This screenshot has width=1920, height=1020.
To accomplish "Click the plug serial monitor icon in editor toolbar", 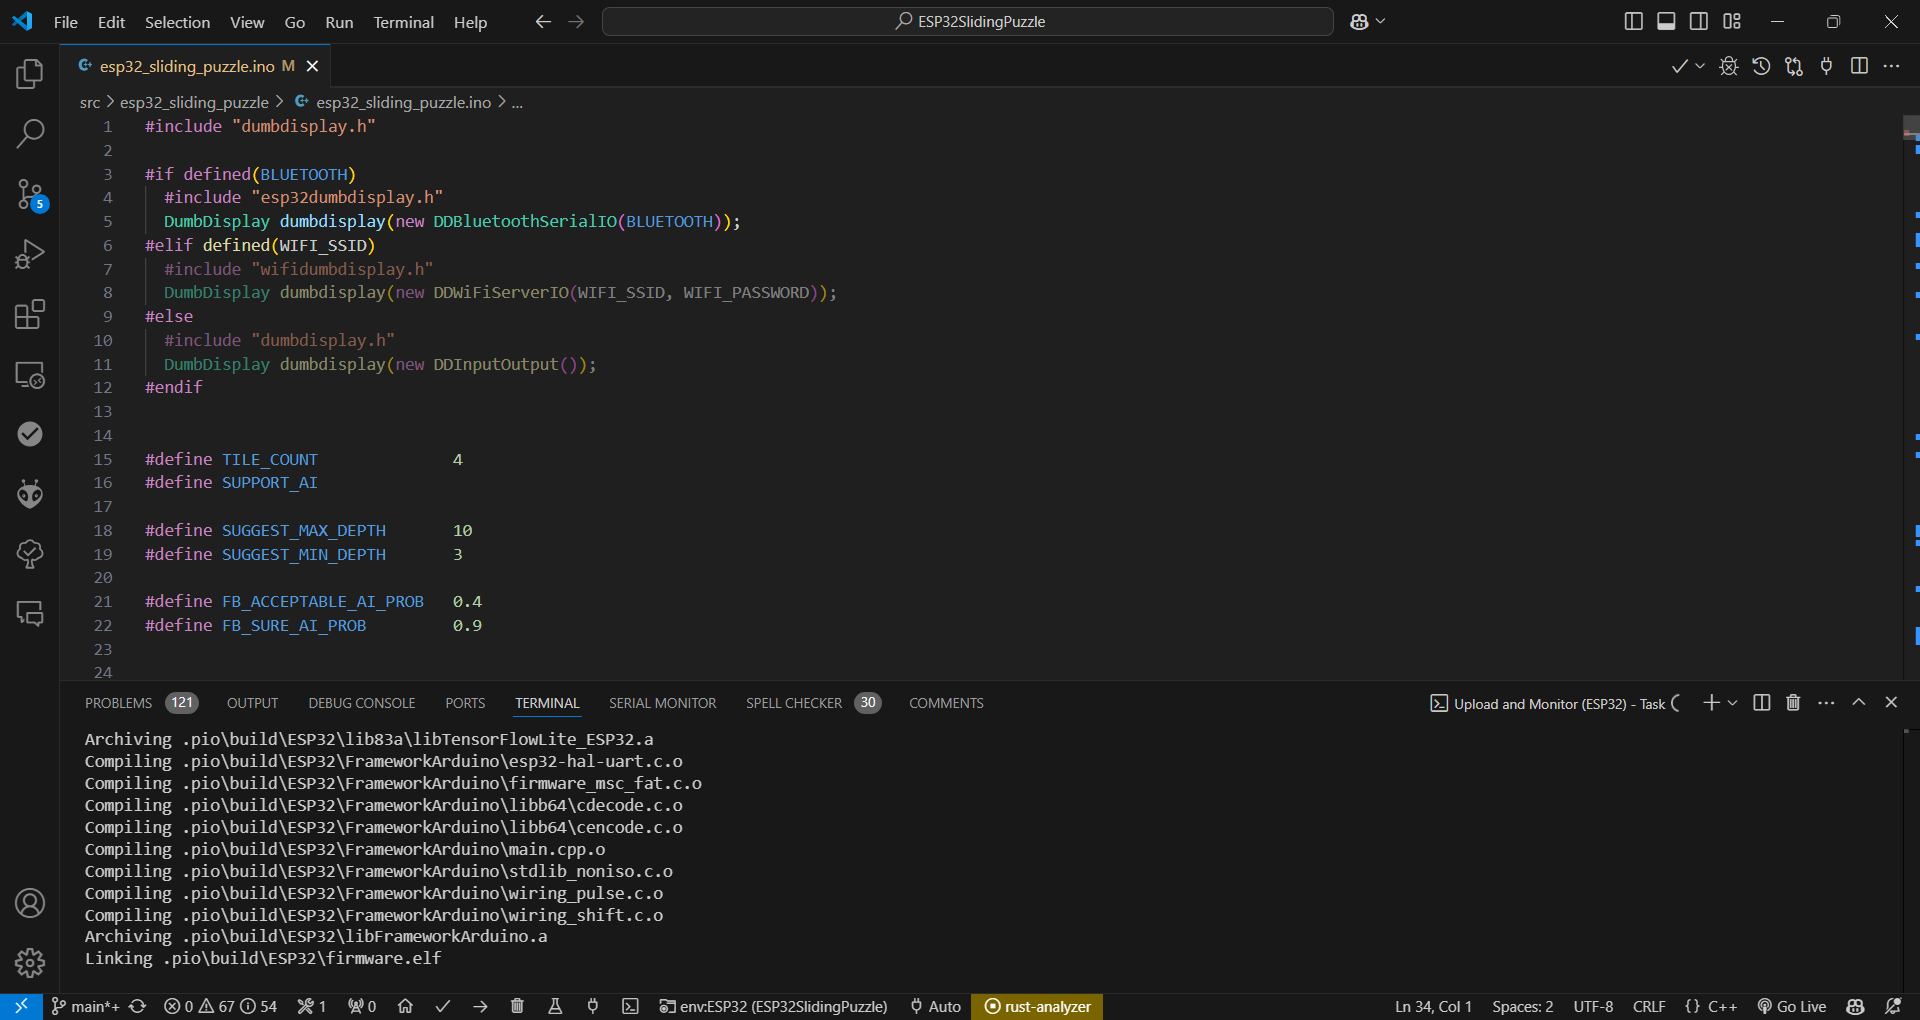I will coord(1827,66).
